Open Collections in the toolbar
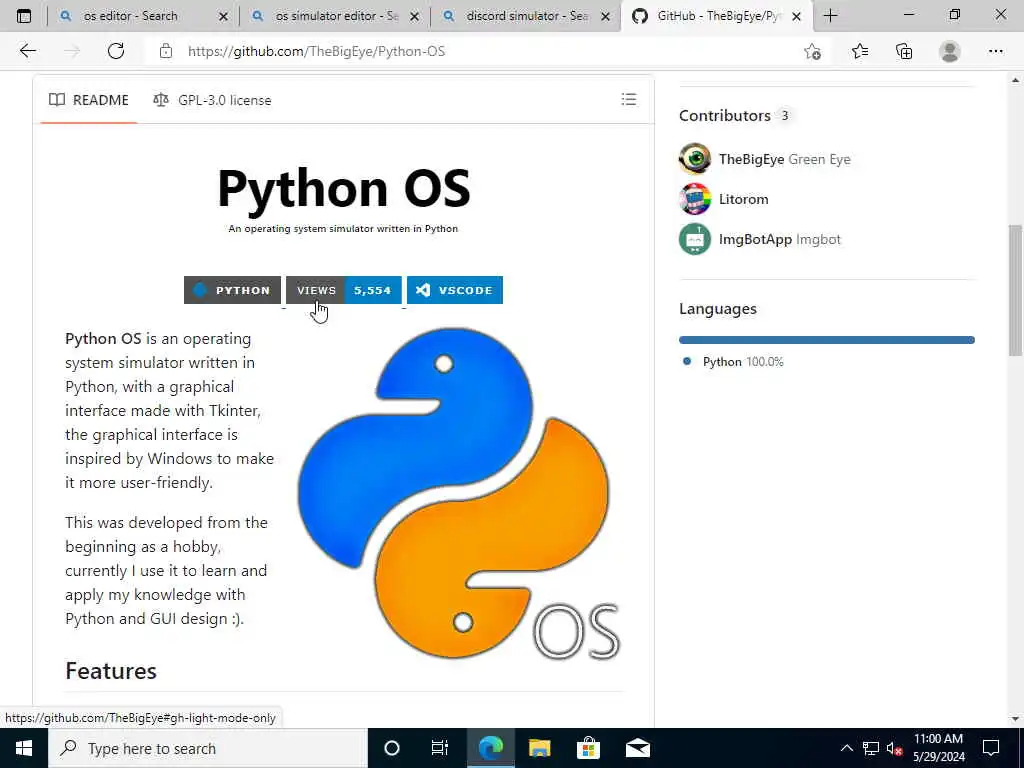 pos(904,51)
